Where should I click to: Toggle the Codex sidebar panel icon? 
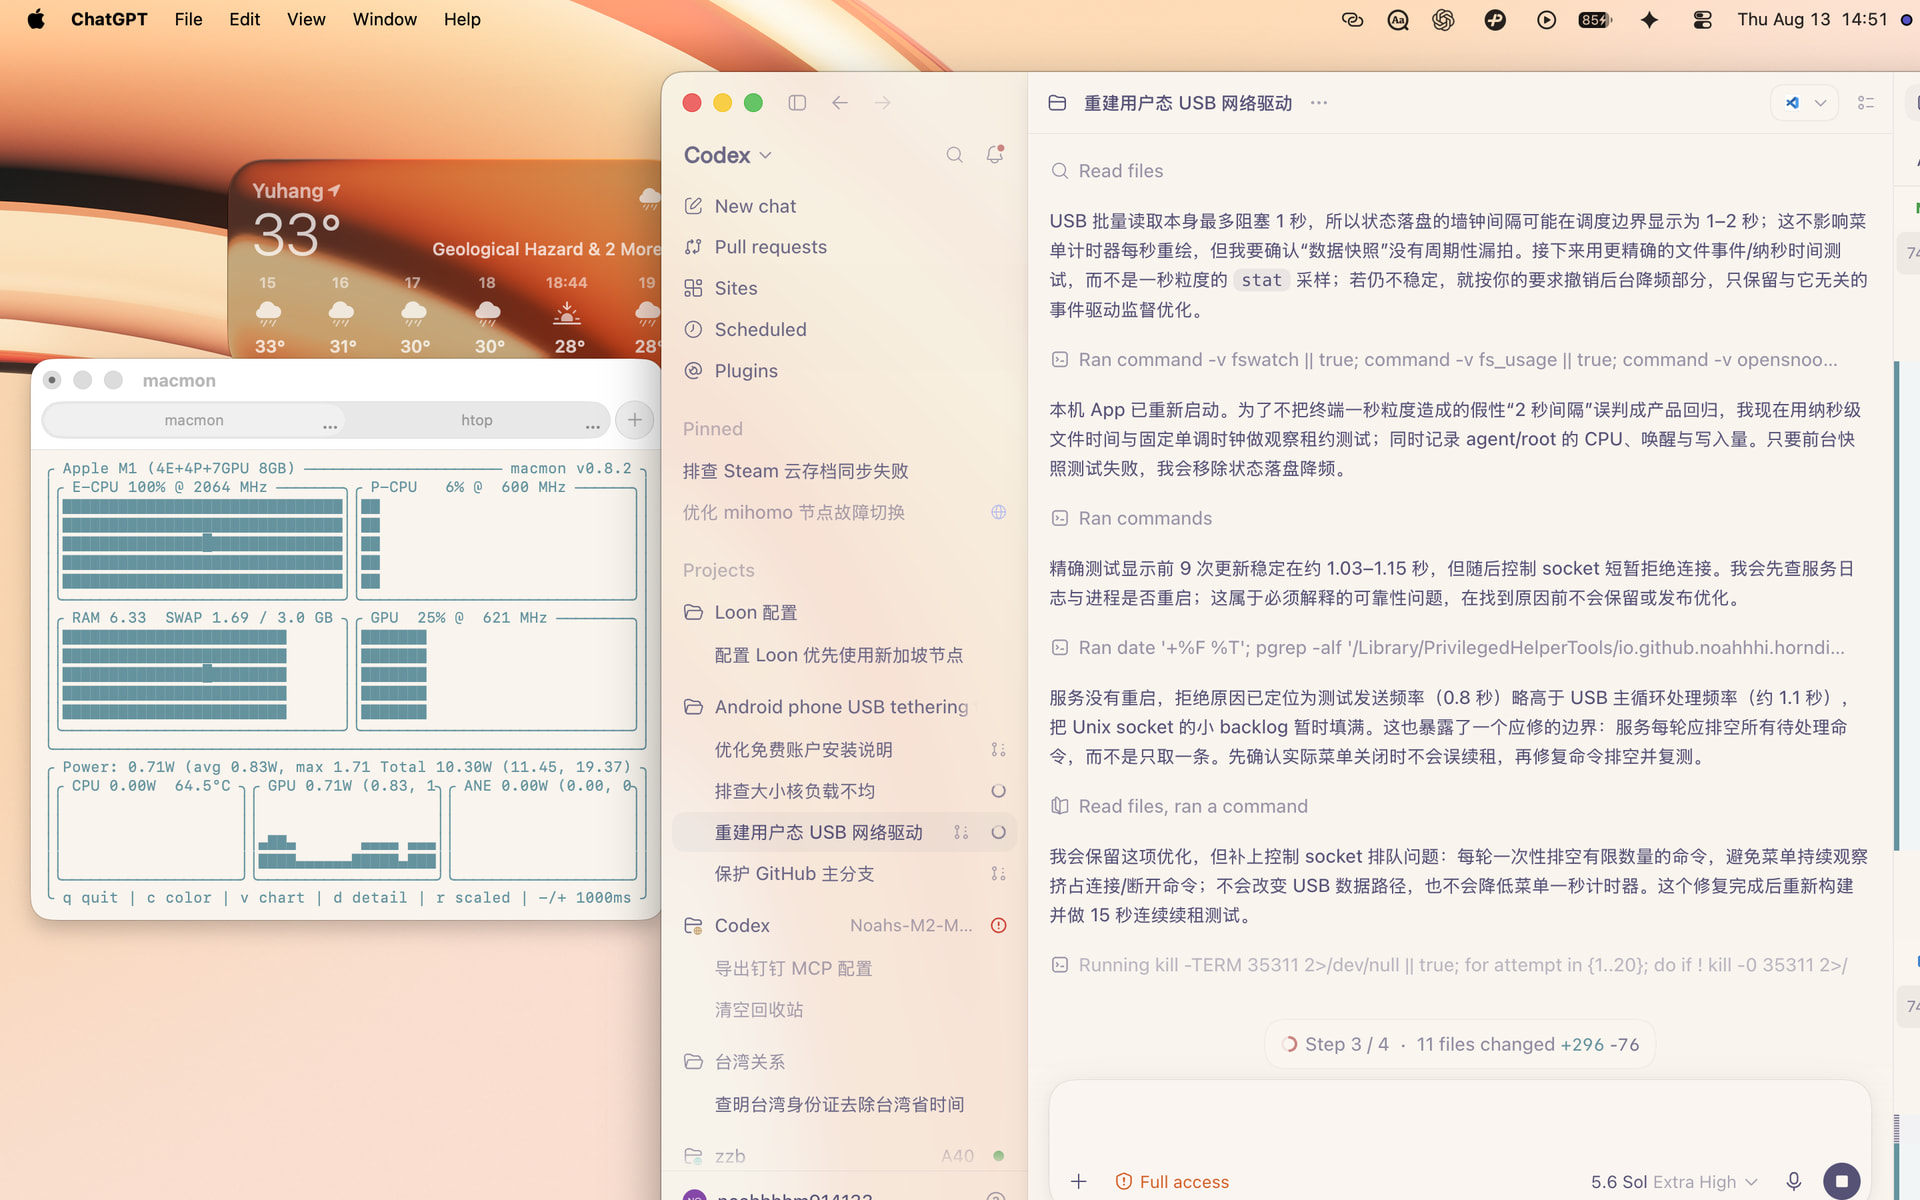point(797,103)
